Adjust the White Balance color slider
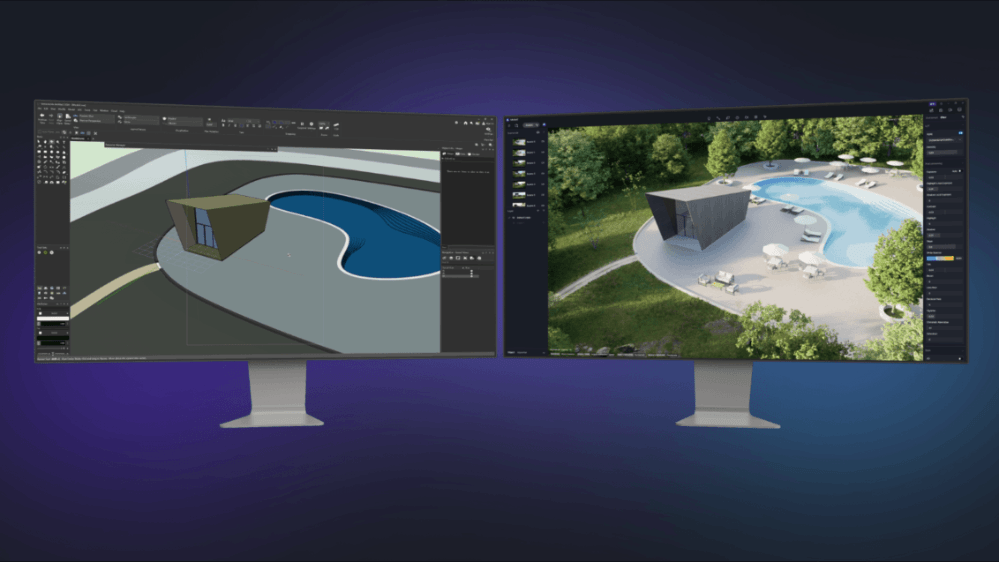This screenshot has width=999, height=562. (x=940, y=258)
